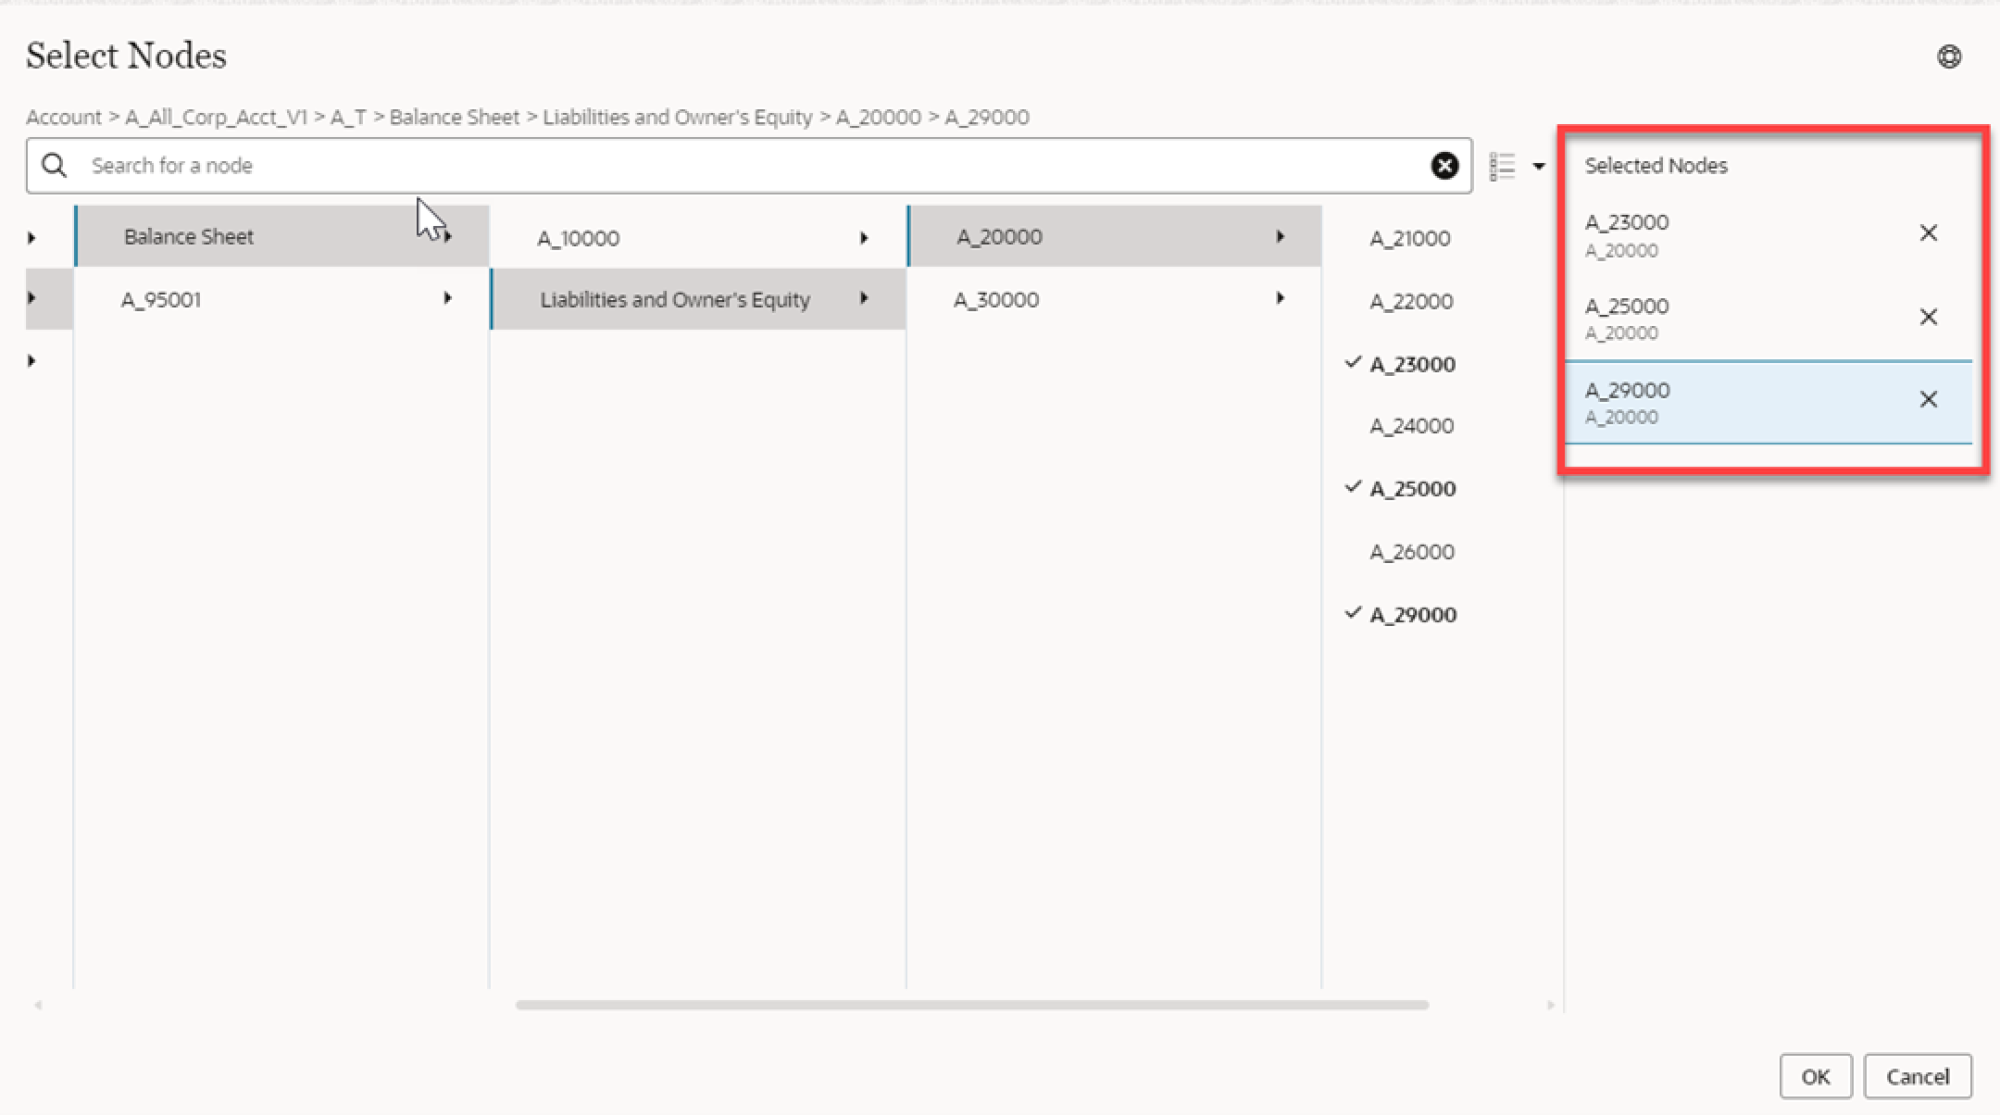Click the scrollbar right arrow
The image size is (2000, 1115).
(1550, 1005)
